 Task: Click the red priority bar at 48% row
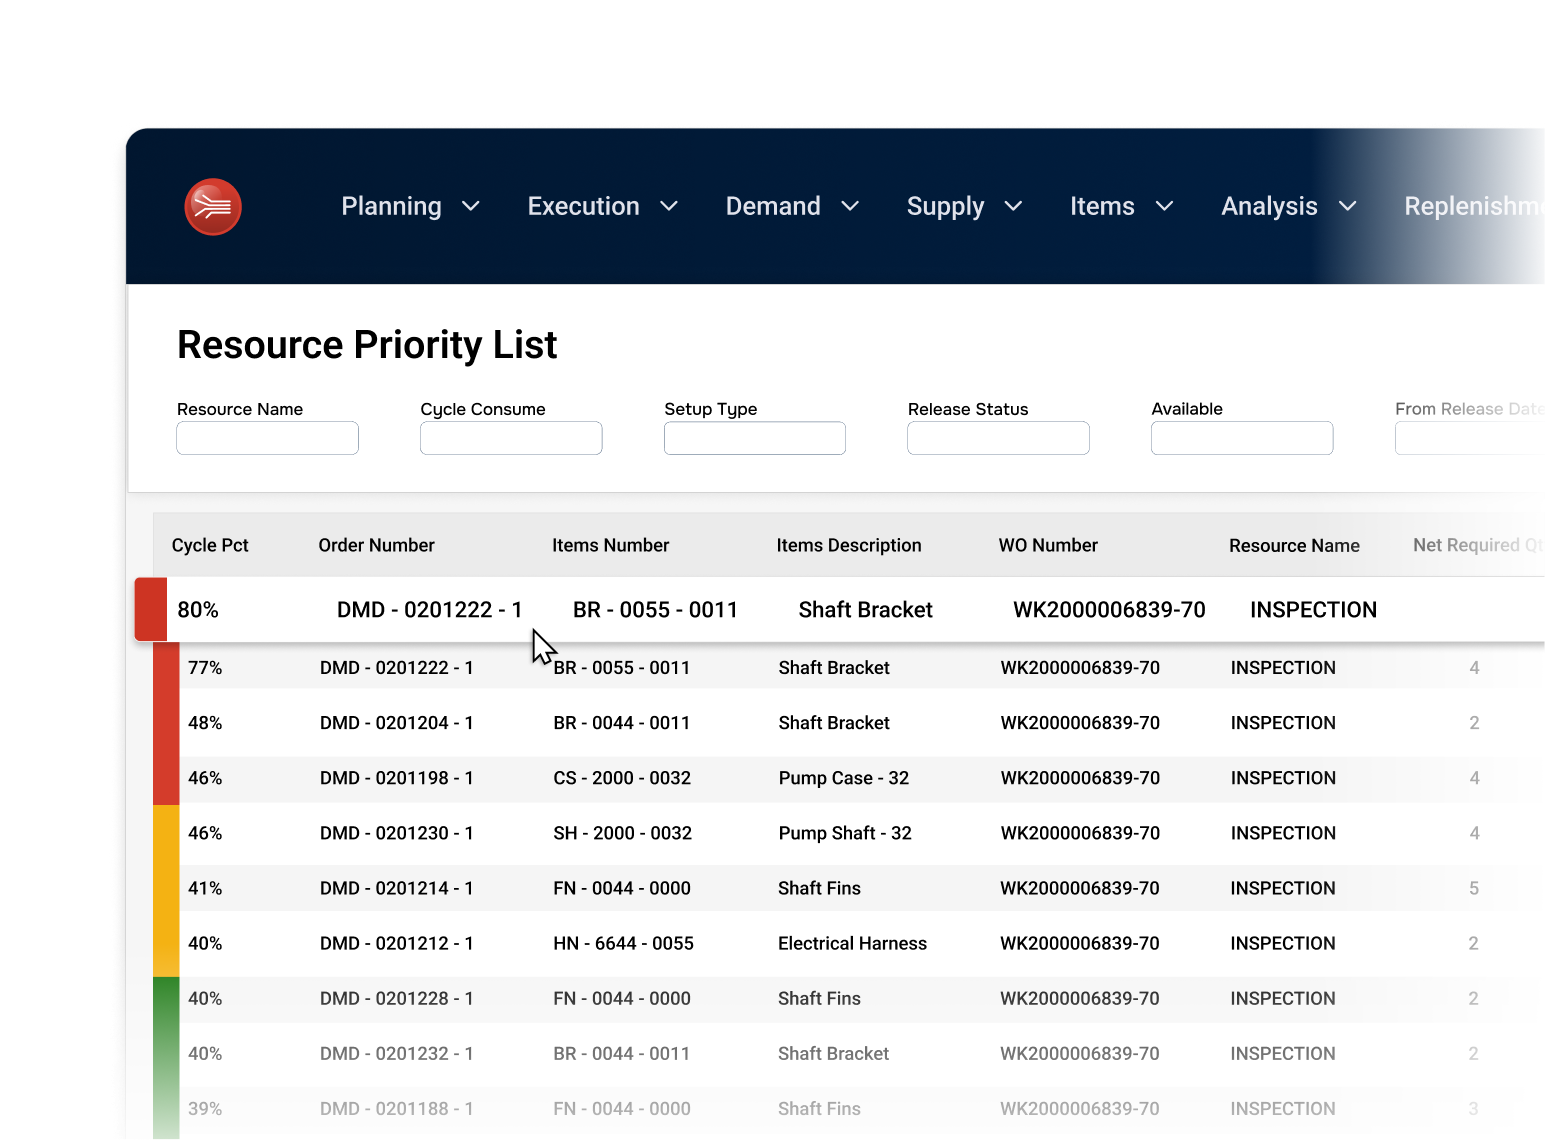point(166,723)
